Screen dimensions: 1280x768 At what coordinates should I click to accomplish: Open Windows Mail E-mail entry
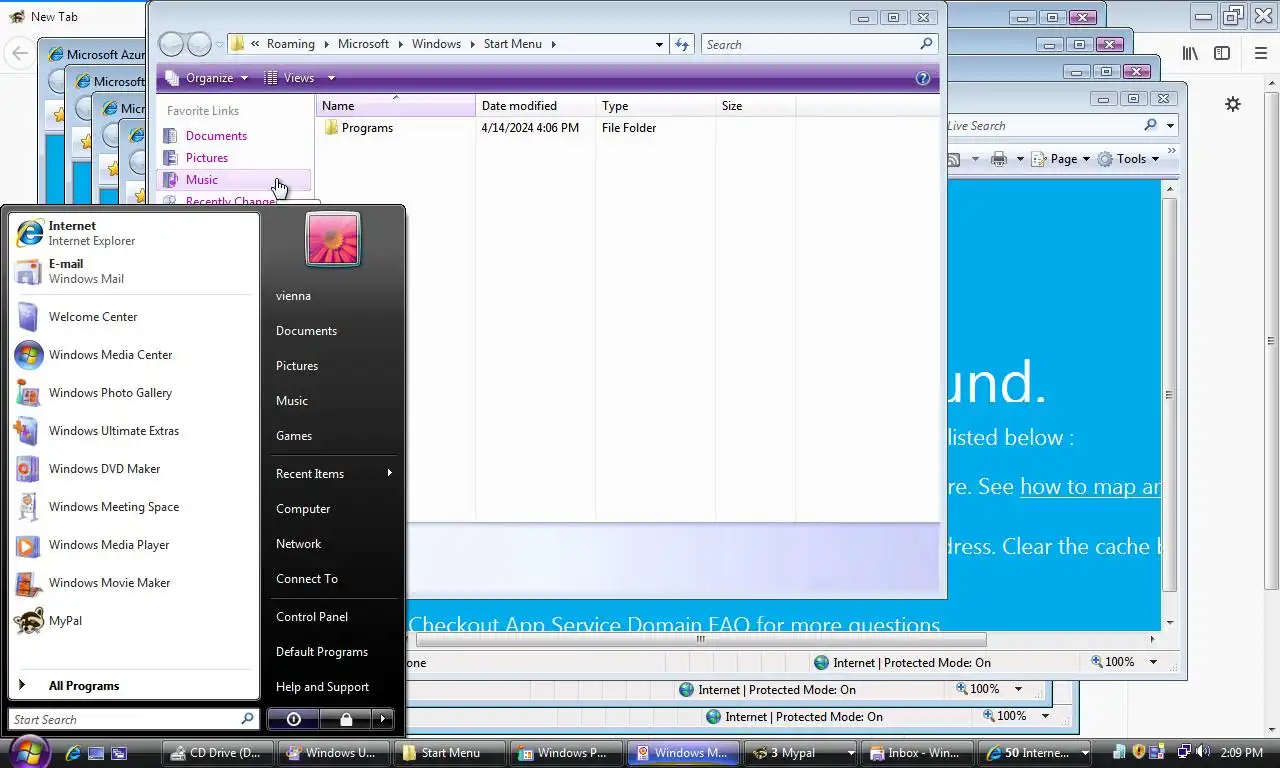pyautogui.click(x=133, y=271)
